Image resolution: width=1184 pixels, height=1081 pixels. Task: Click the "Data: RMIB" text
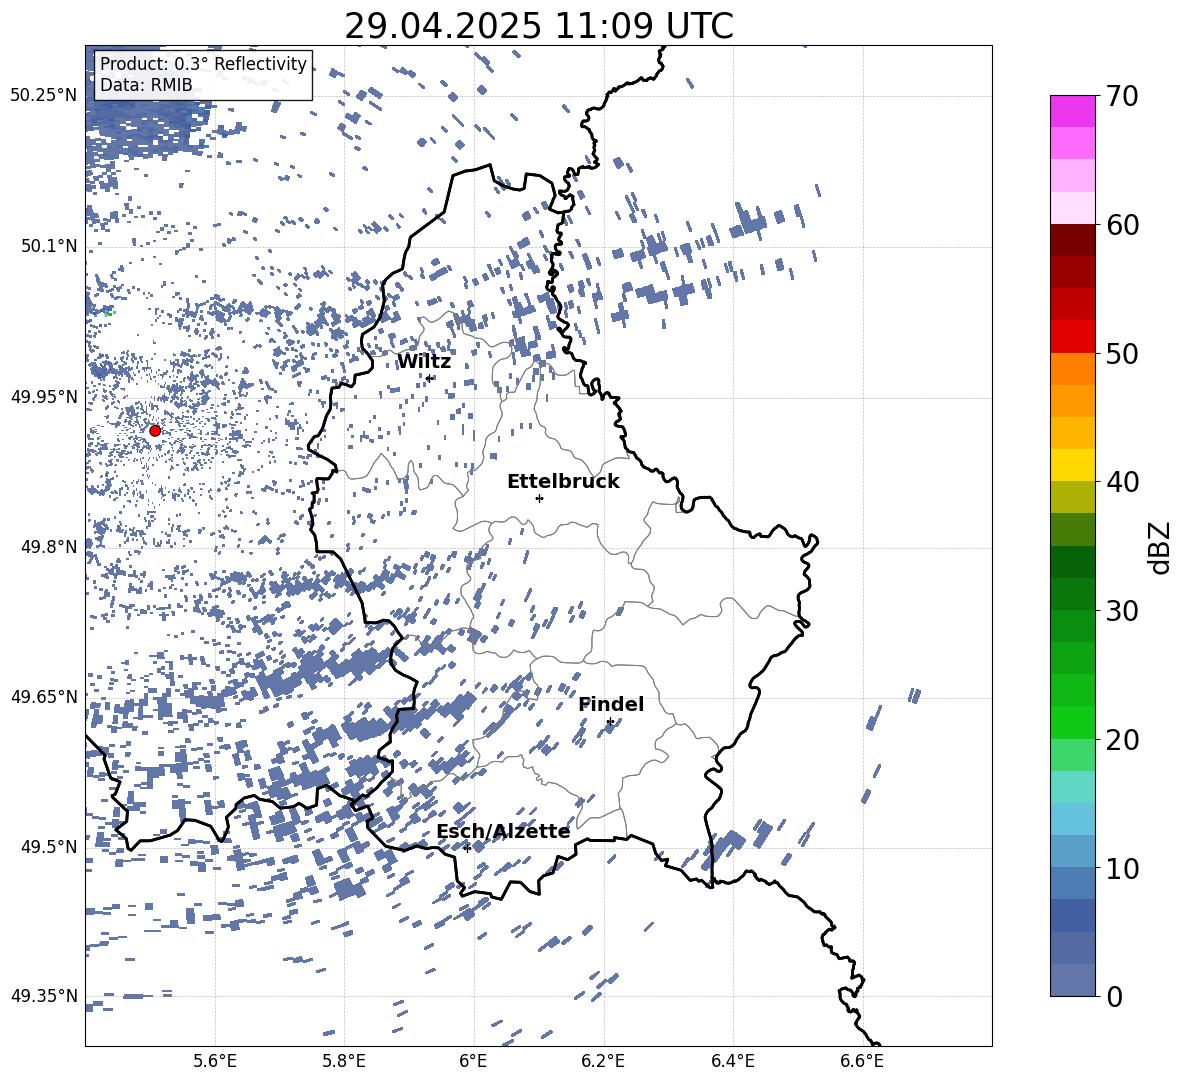[146, 85]
